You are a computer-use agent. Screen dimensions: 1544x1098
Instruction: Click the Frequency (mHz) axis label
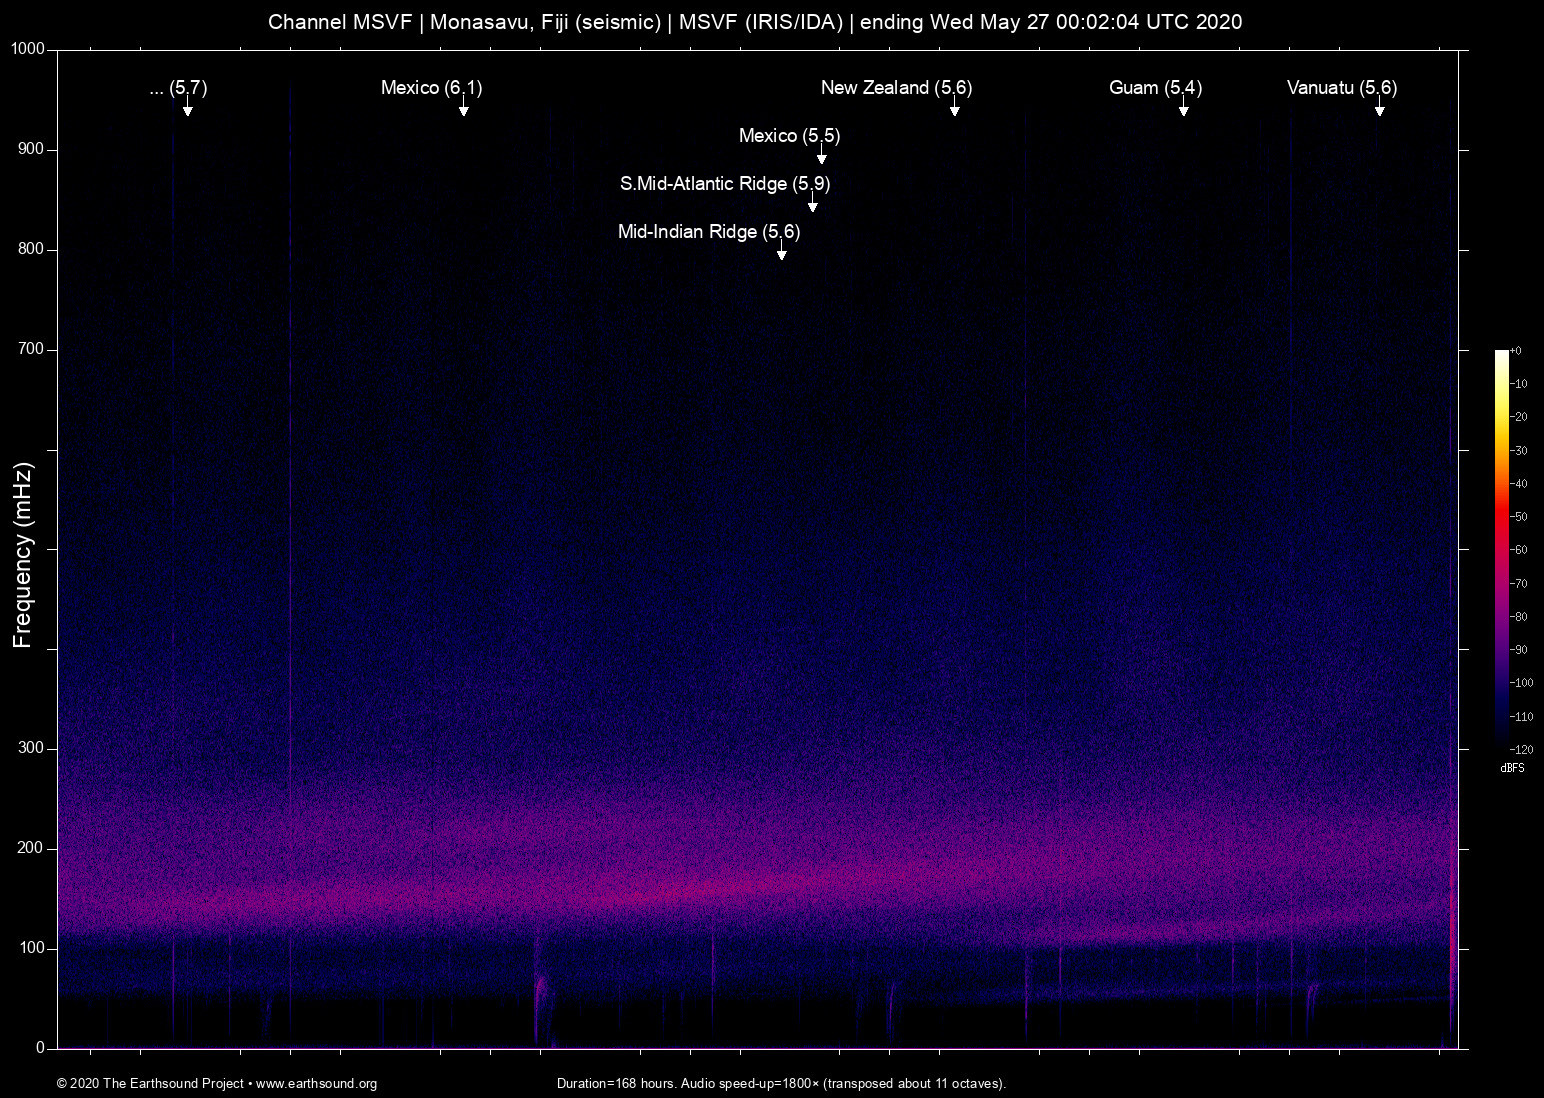point(23,555)
